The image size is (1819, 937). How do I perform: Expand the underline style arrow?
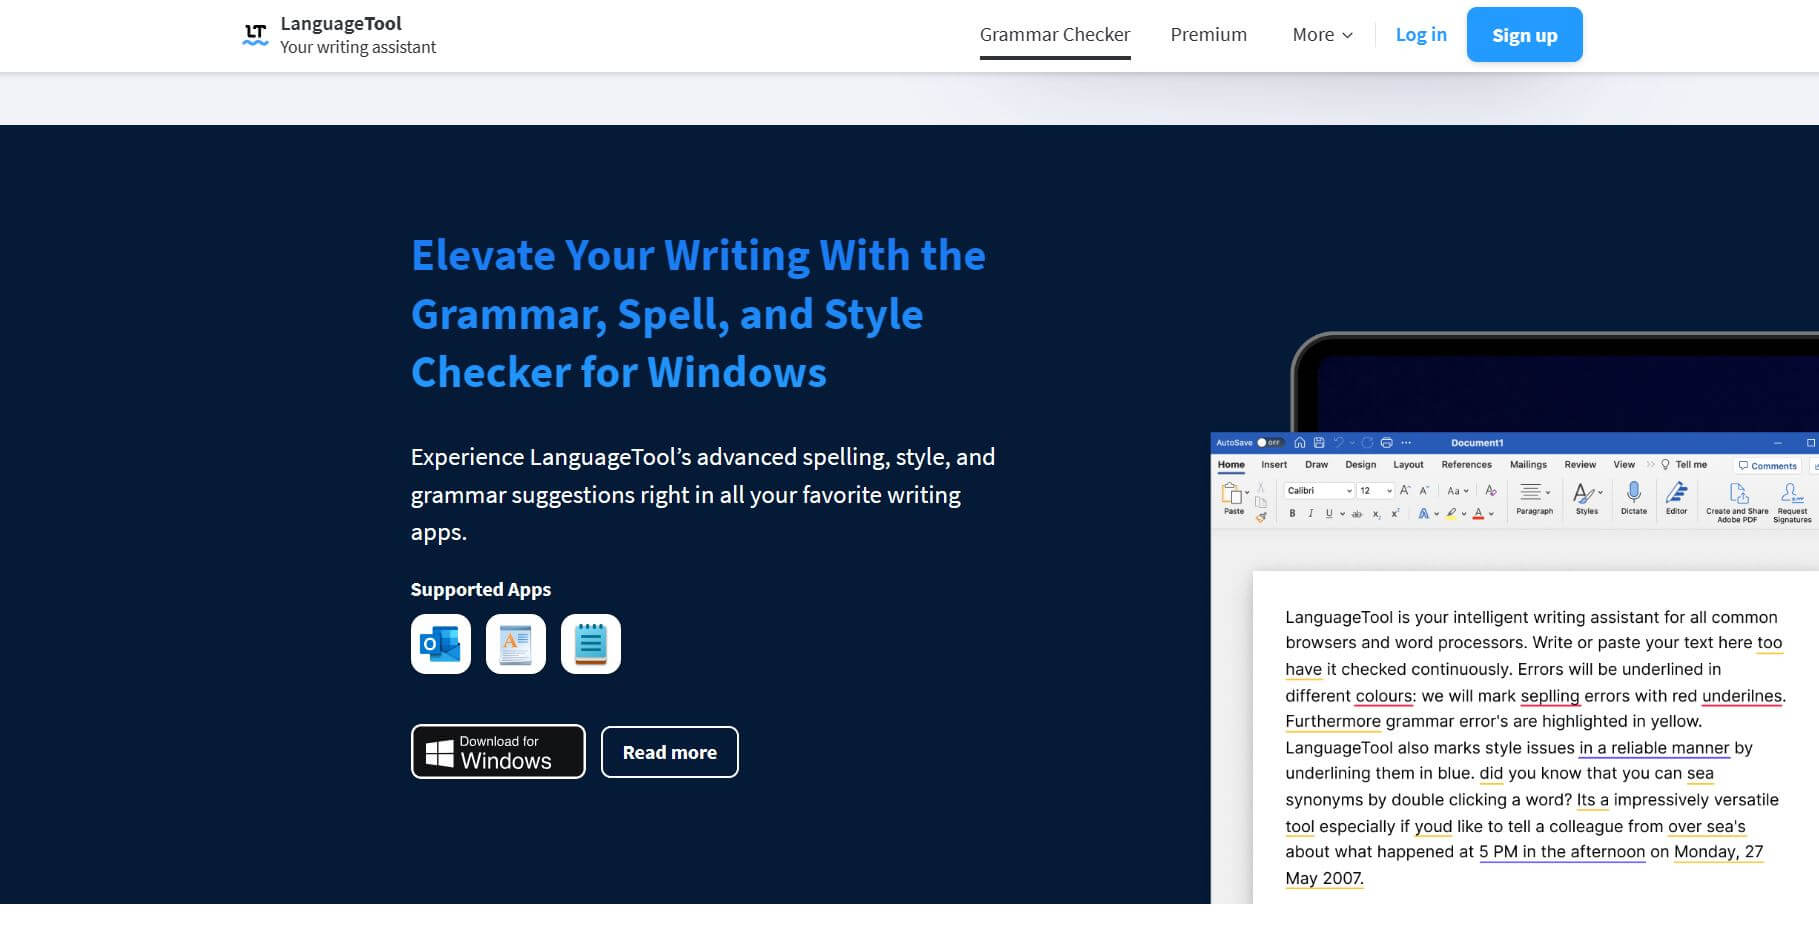[1342, 514]
